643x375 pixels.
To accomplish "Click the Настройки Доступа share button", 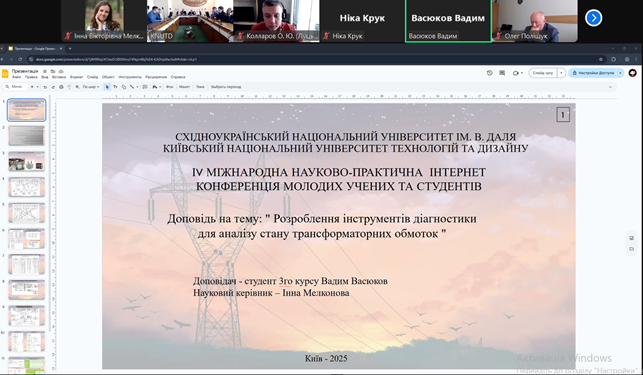I will 593,73.
